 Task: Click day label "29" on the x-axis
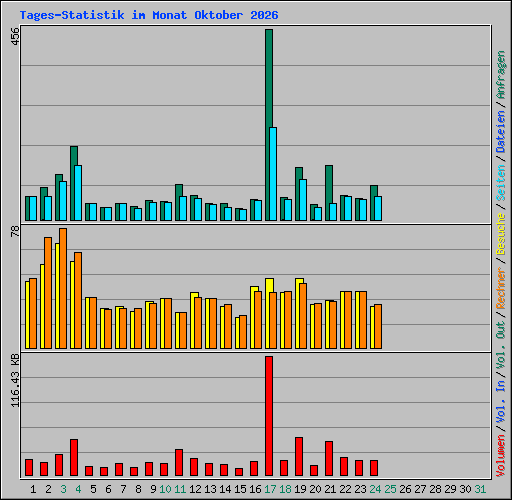450,489
